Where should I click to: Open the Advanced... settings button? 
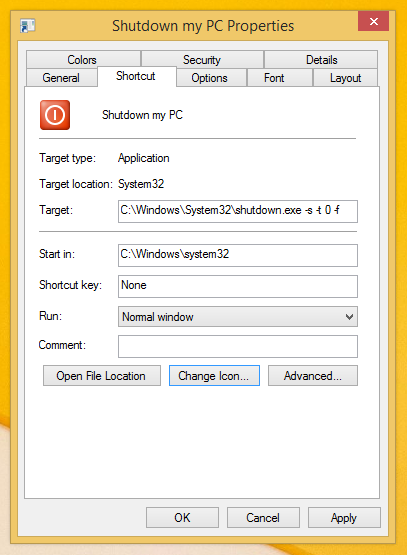click(313, 376)
